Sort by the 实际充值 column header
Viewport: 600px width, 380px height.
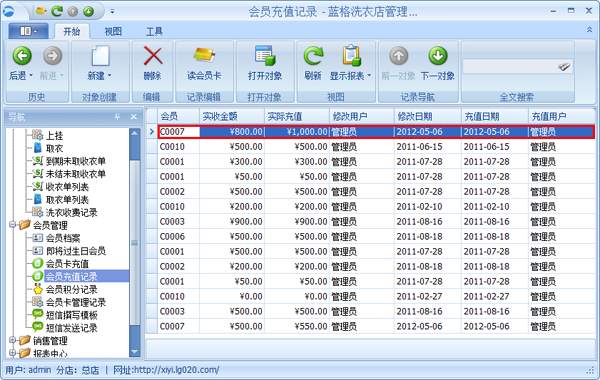click(x=297, y=116)
